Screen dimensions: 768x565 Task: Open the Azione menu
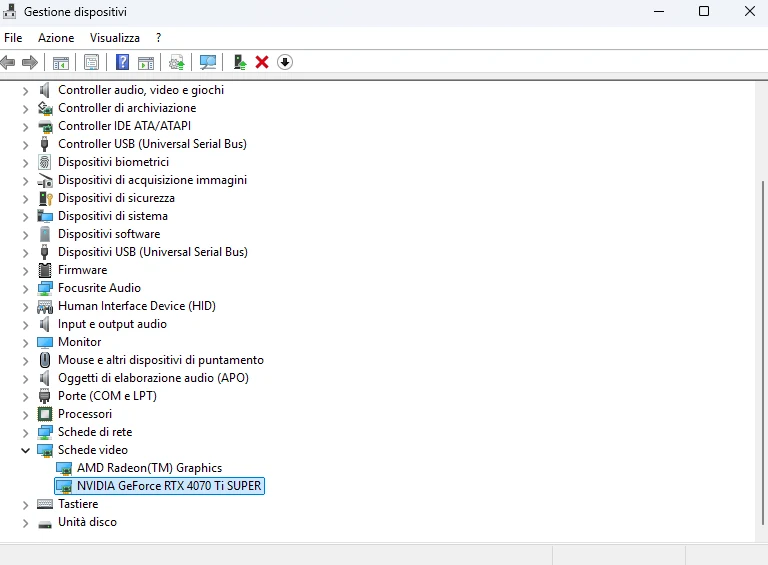pyautogui.click(x=56, y=38)
